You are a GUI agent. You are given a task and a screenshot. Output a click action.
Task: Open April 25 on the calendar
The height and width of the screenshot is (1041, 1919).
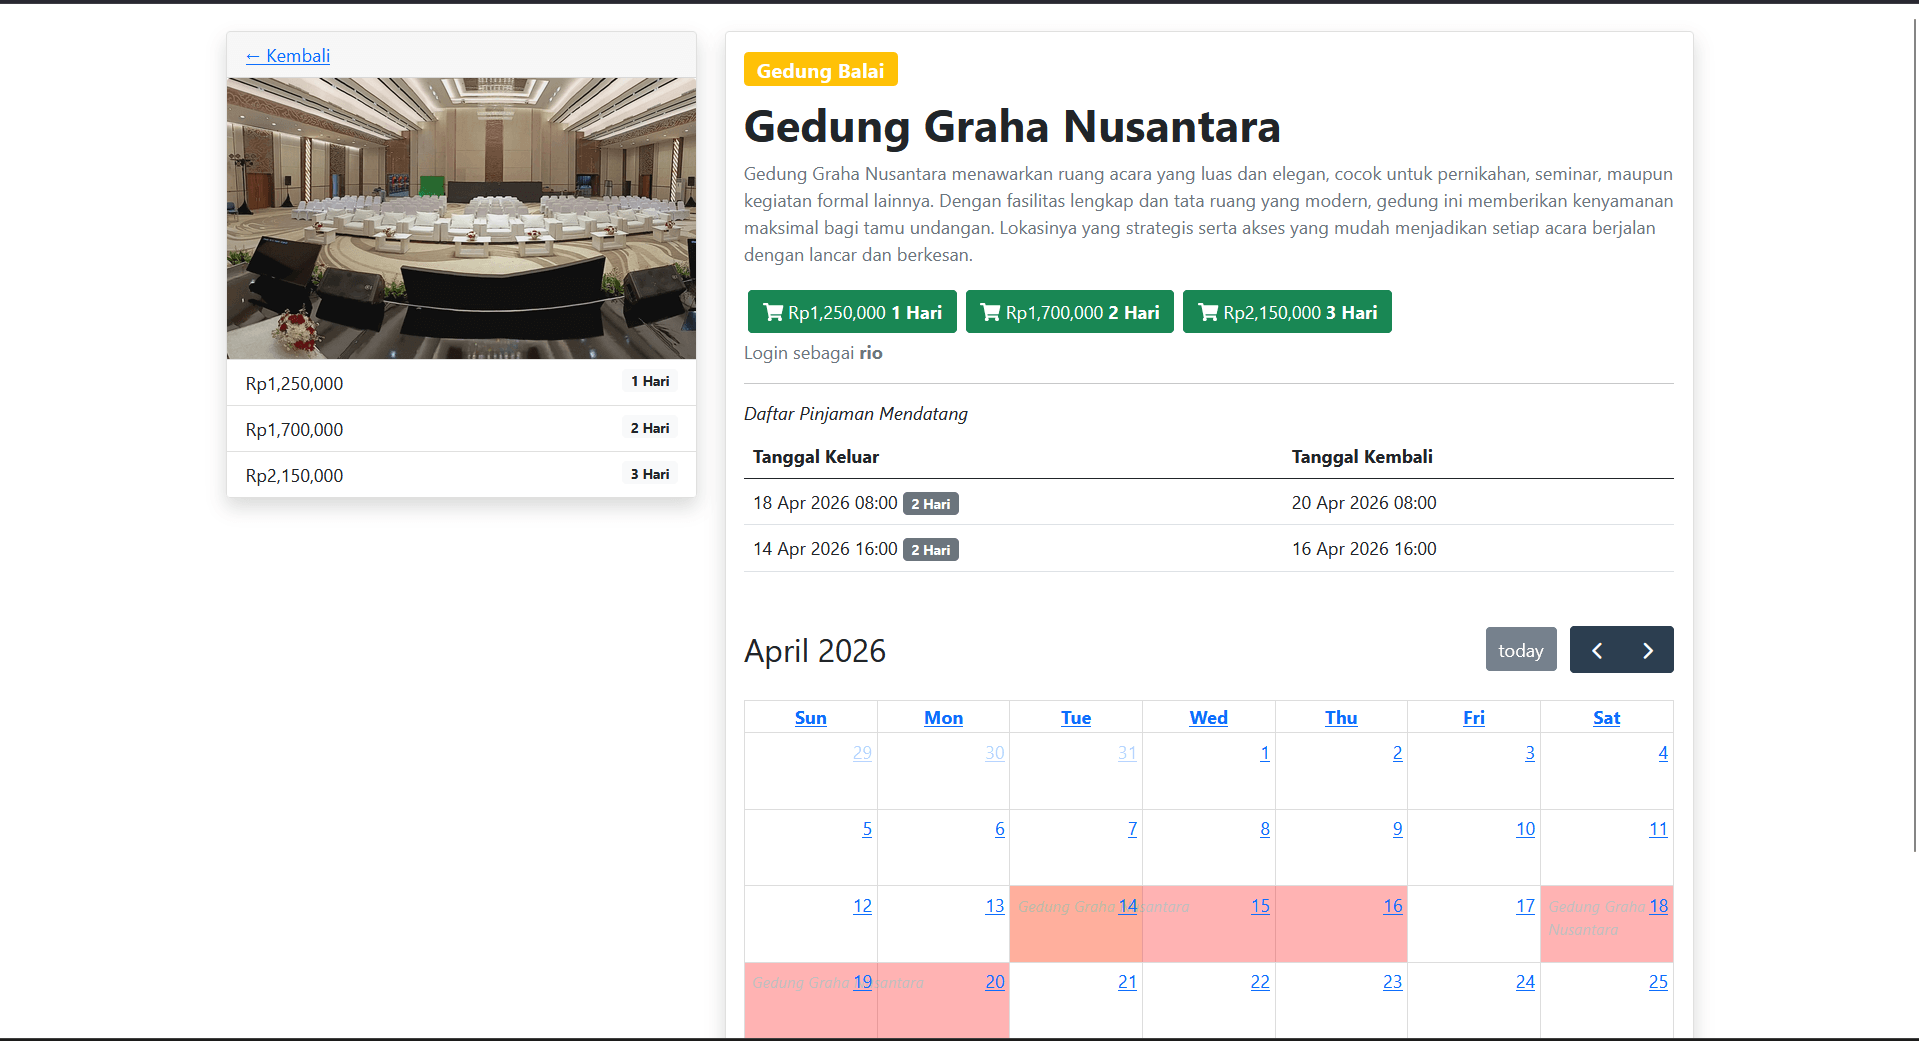coord(1658,982)
